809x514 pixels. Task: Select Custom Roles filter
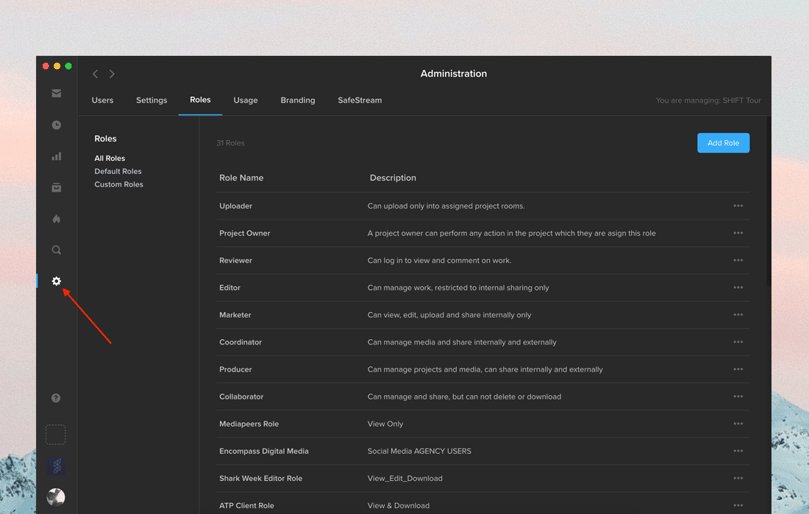119,184
